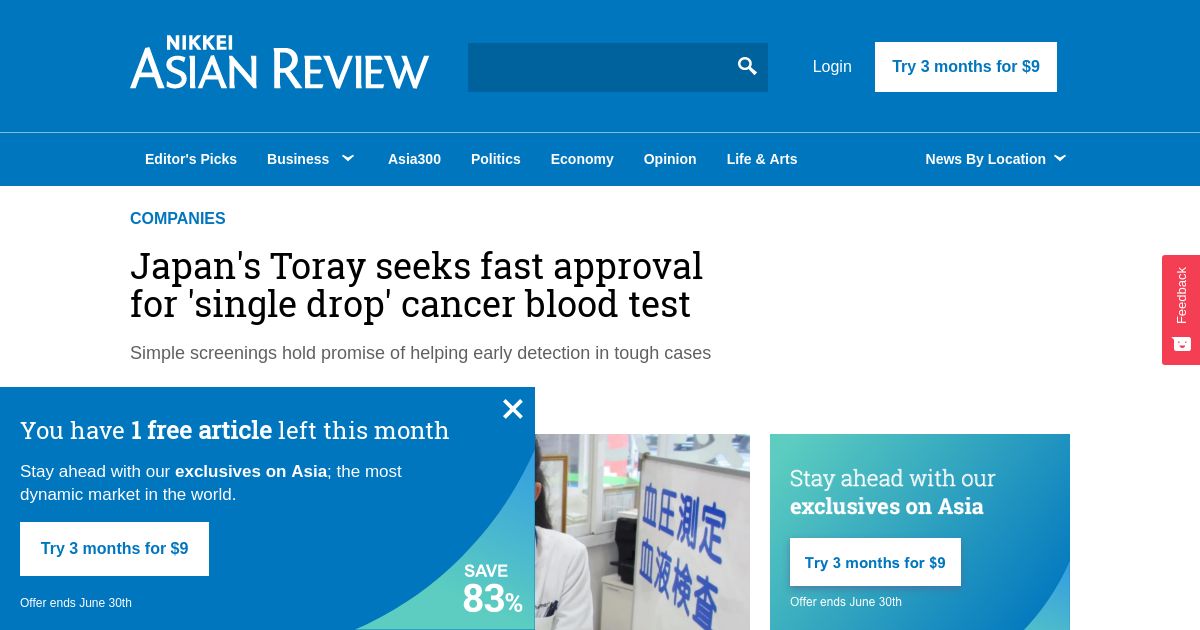Open the Nikkei Asian Review home logo

click(x=280, y=62)
